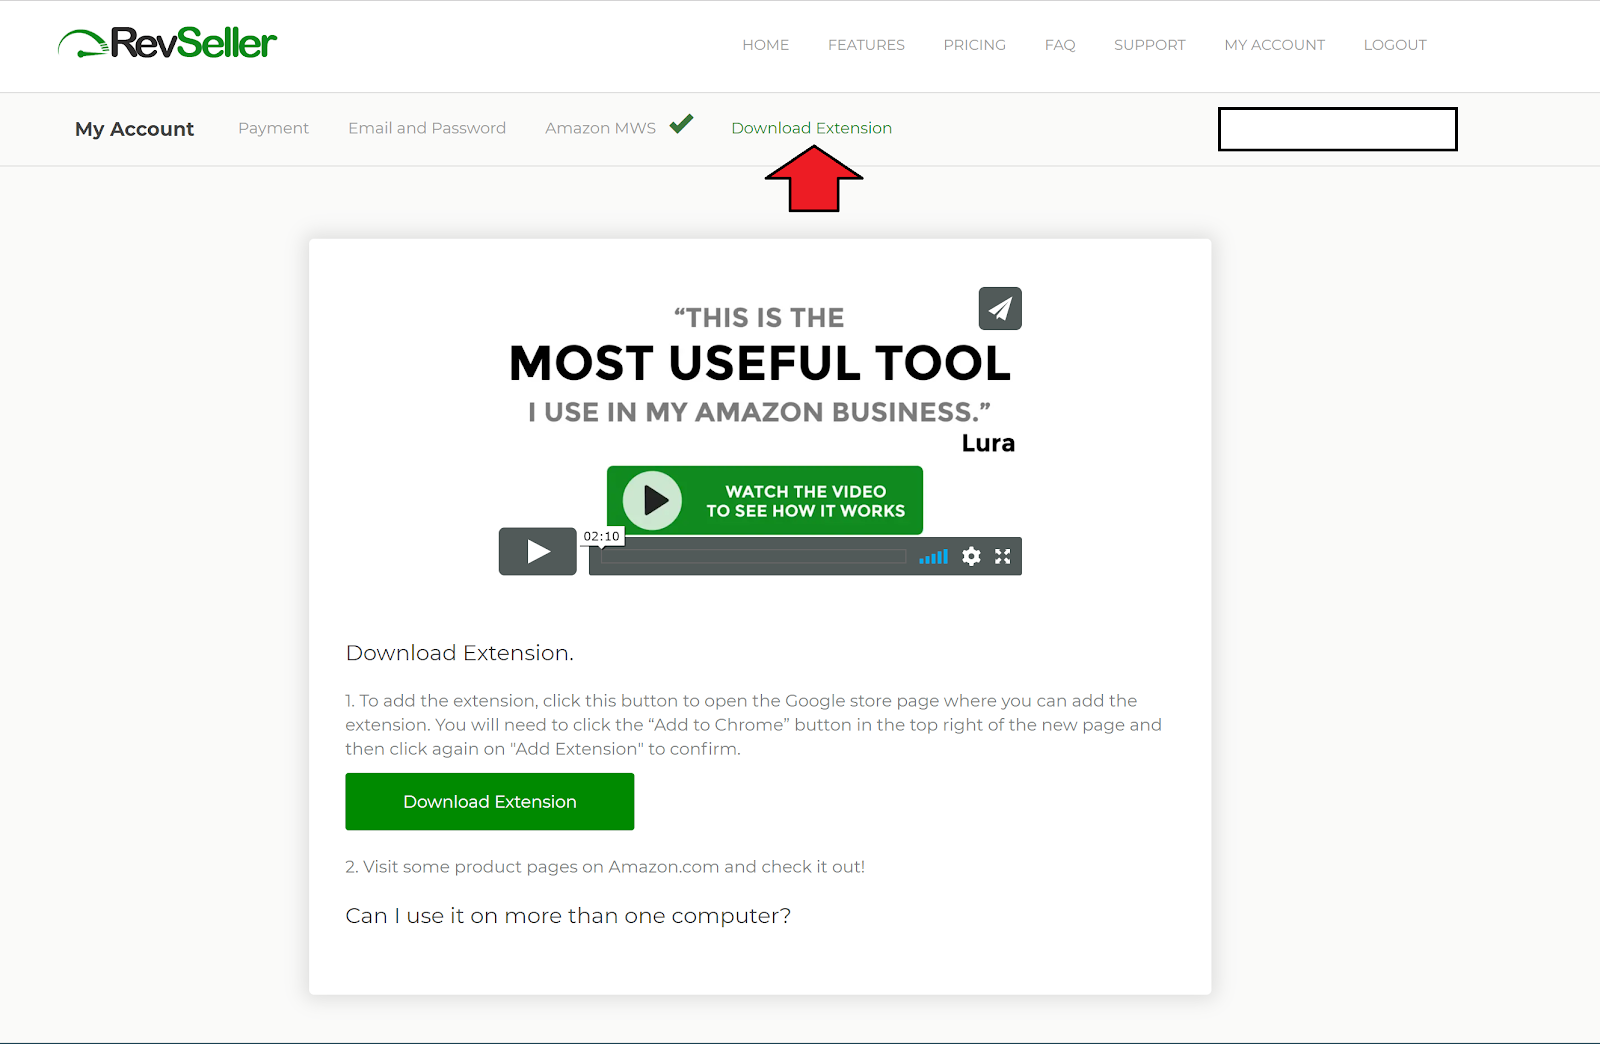Click the Watch The Video banner text
The width and height of the screenshot is (1600, 1044).
805,501
